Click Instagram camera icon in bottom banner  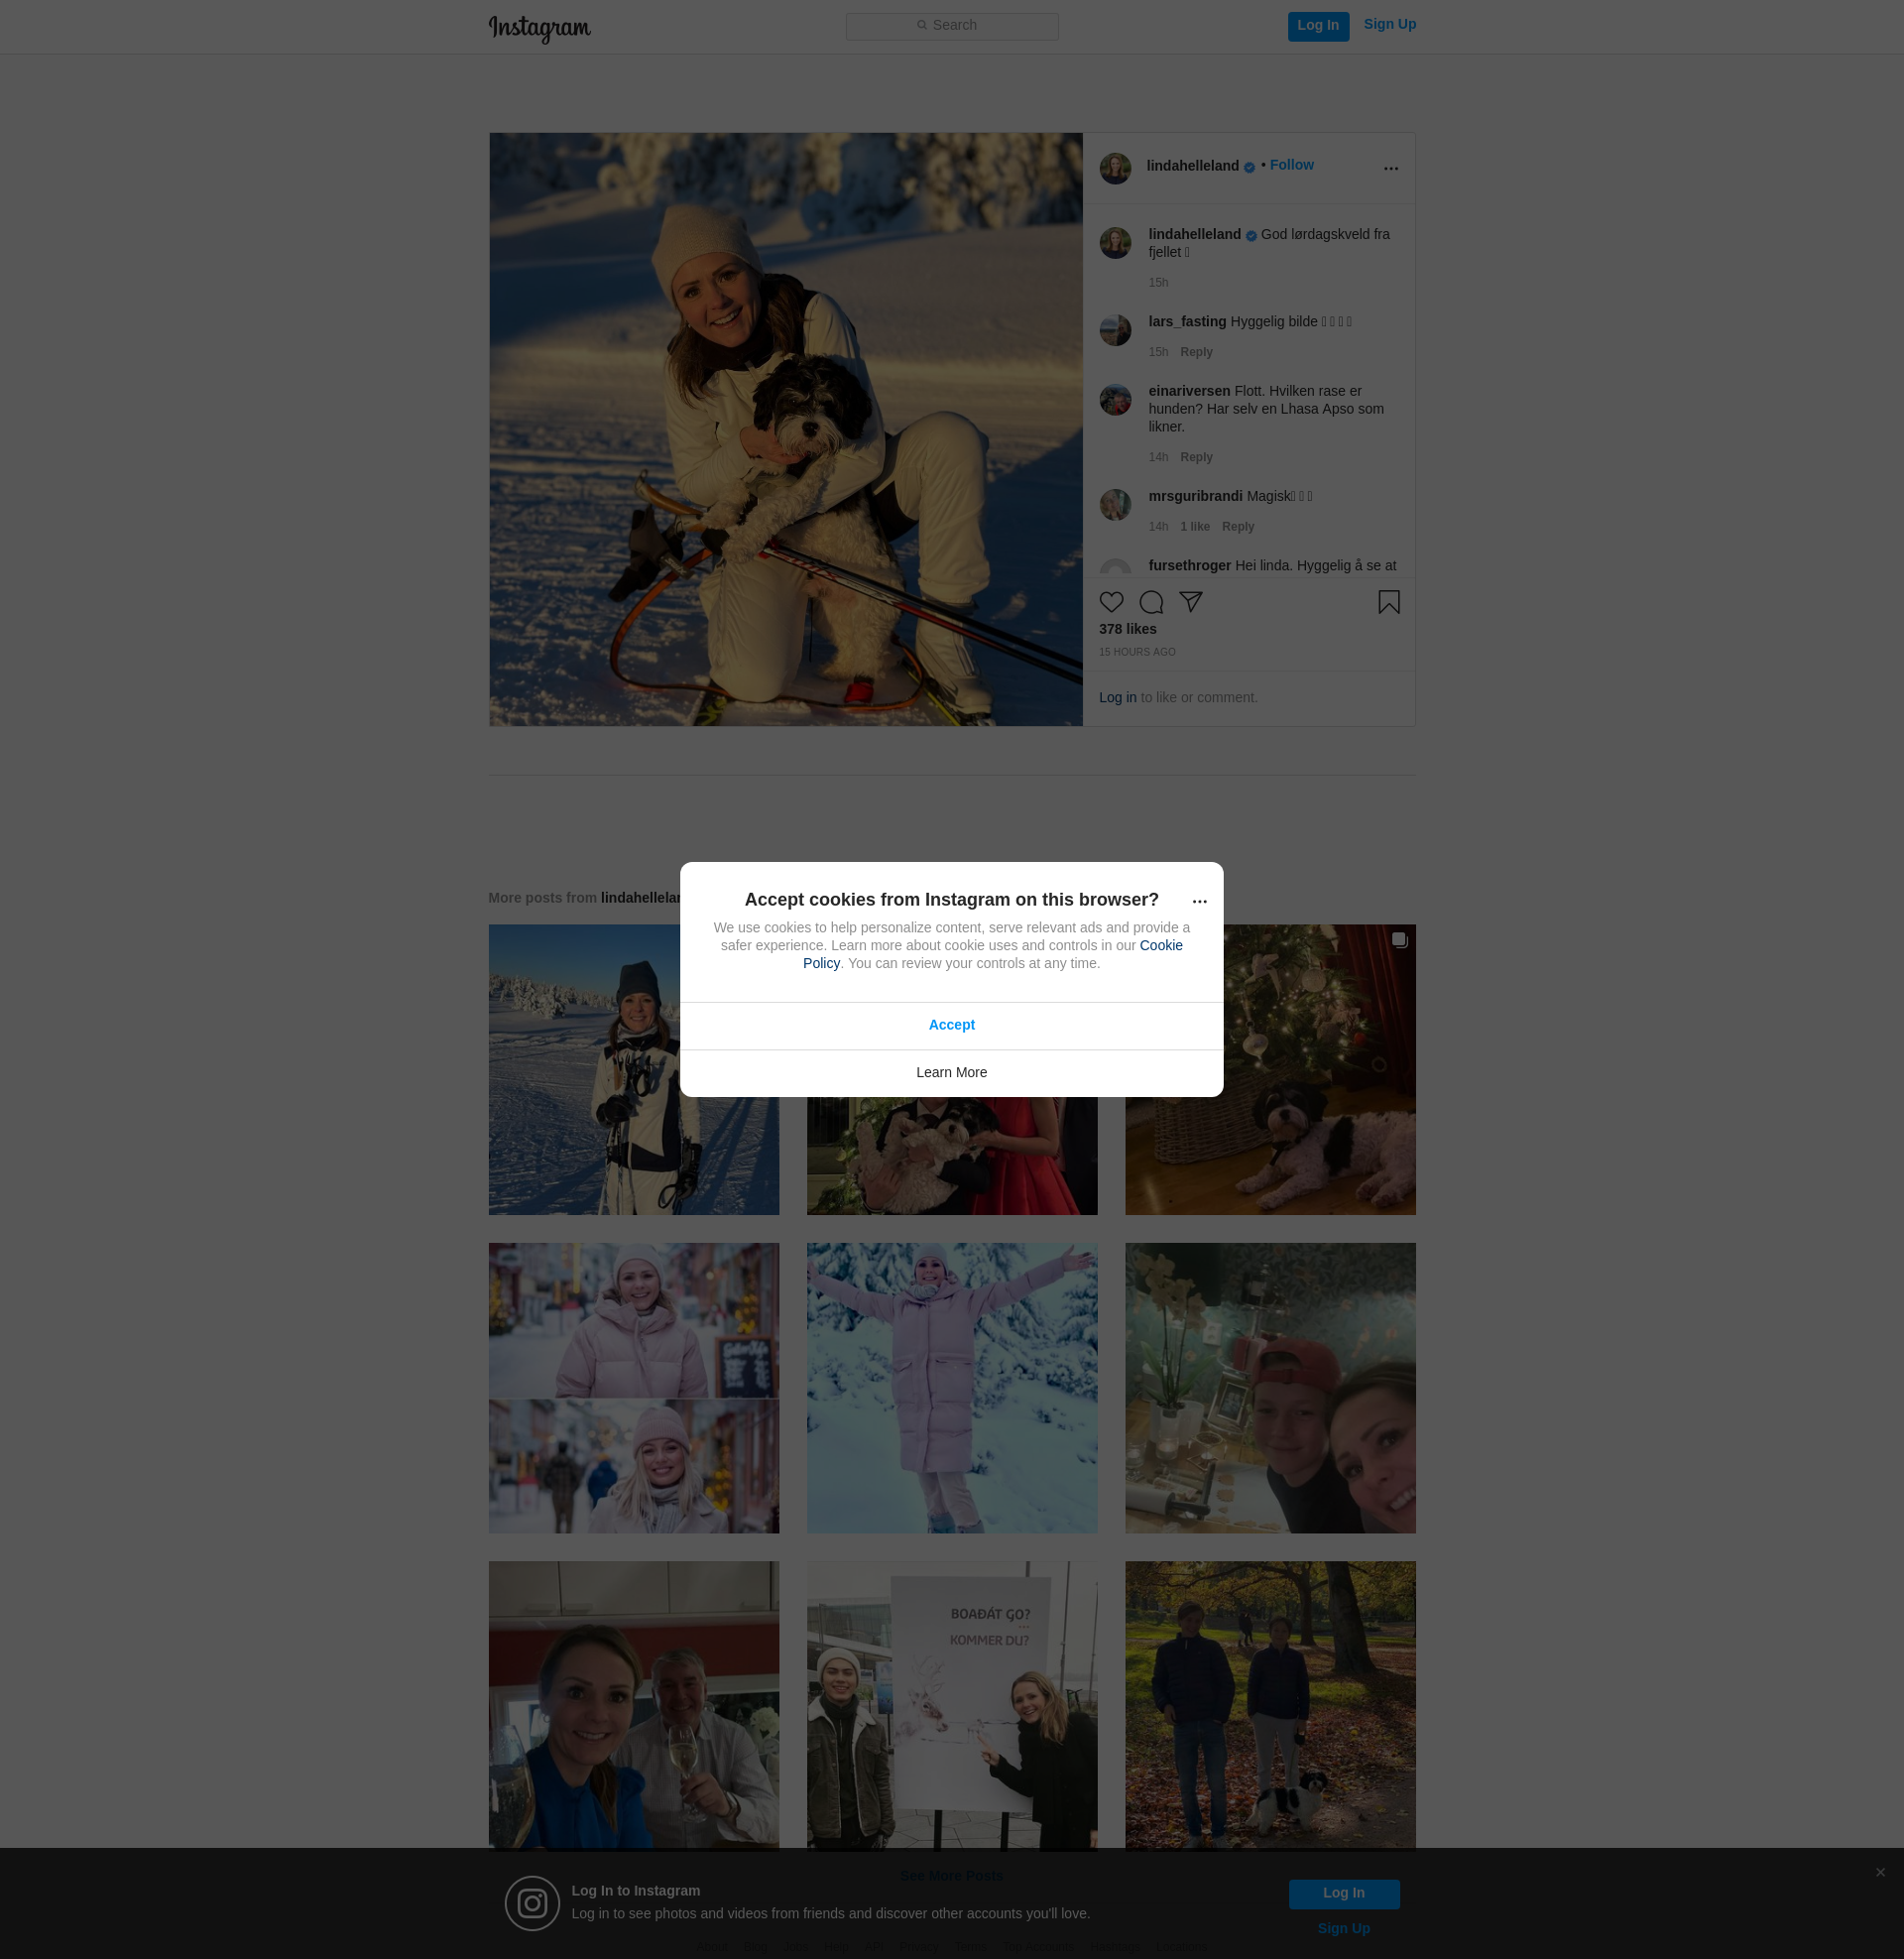click(532, 1903)
